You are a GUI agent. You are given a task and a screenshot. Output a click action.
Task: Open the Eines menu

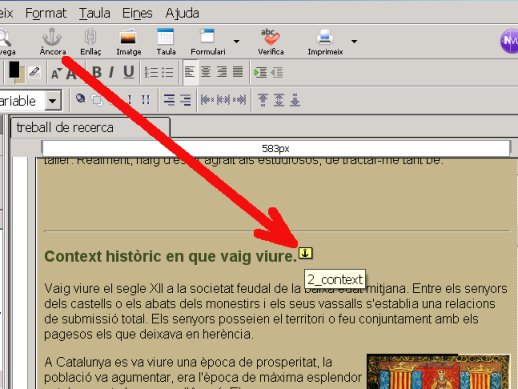click(137, 13)
